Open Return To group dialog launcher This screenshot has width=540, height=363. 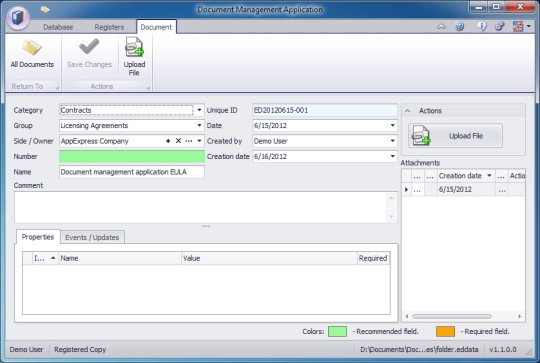[57, 88]
